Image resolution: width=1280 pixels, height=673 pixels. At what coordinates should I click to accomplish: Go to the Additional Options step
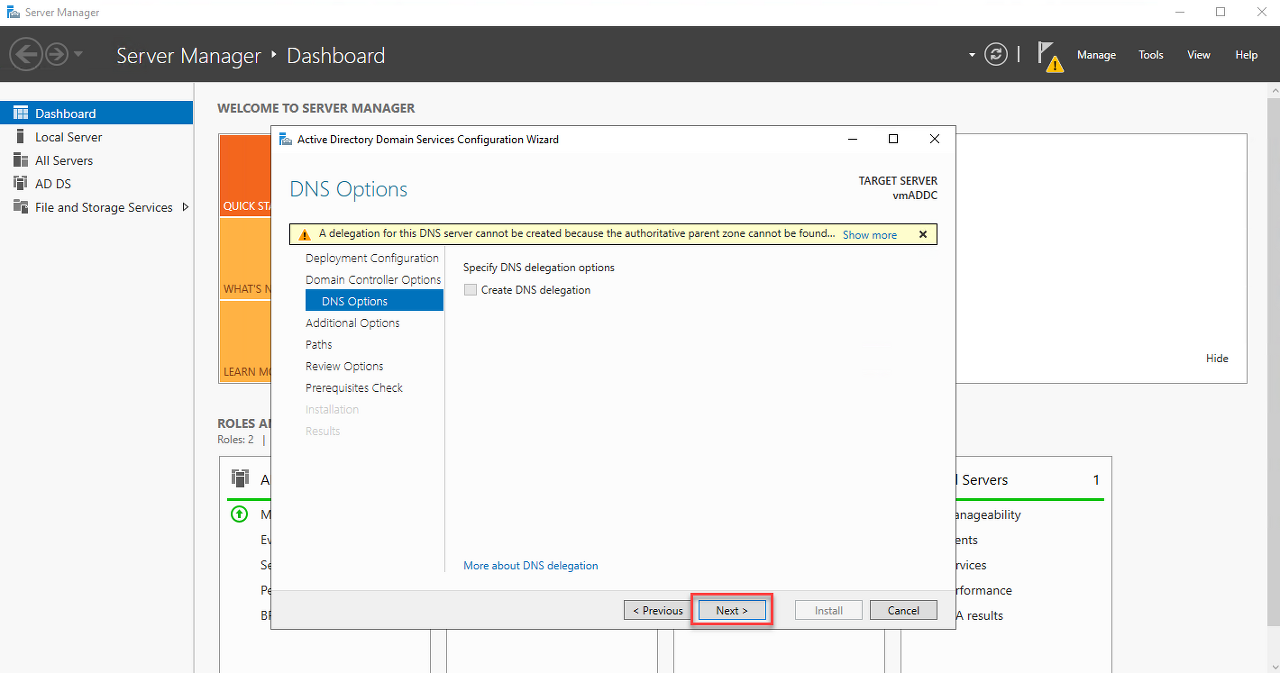pyautogui.click(x=352, y=323)
